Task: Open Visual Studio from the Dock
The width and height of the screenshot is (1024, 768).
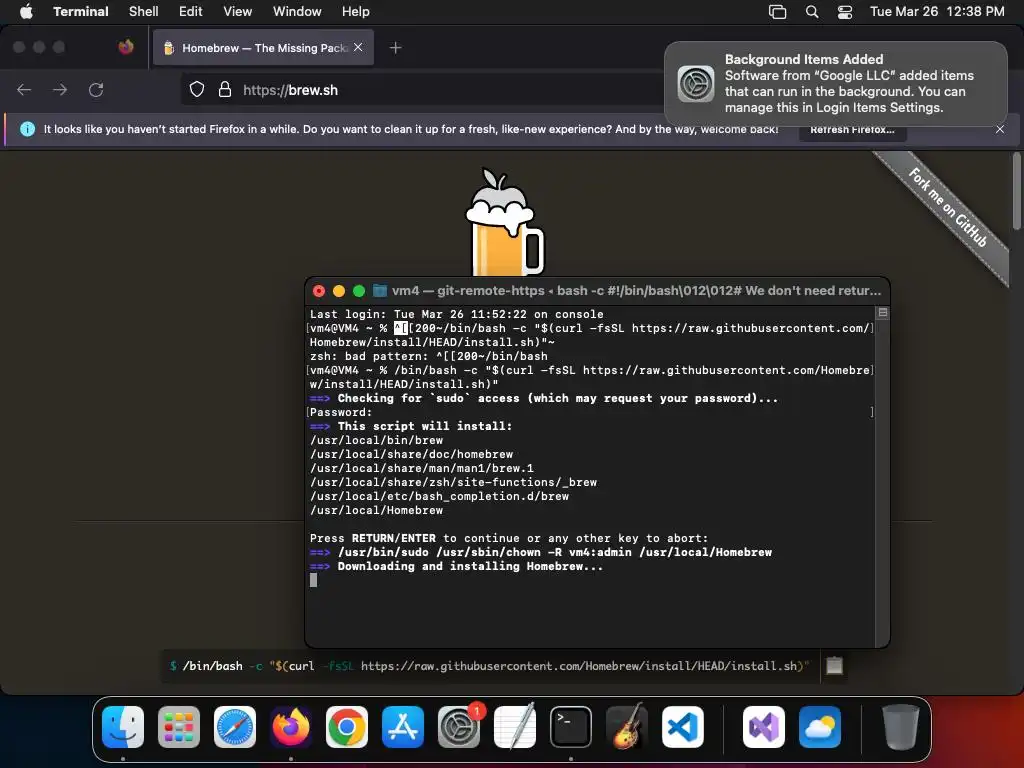Action: (x=763, y=727)
